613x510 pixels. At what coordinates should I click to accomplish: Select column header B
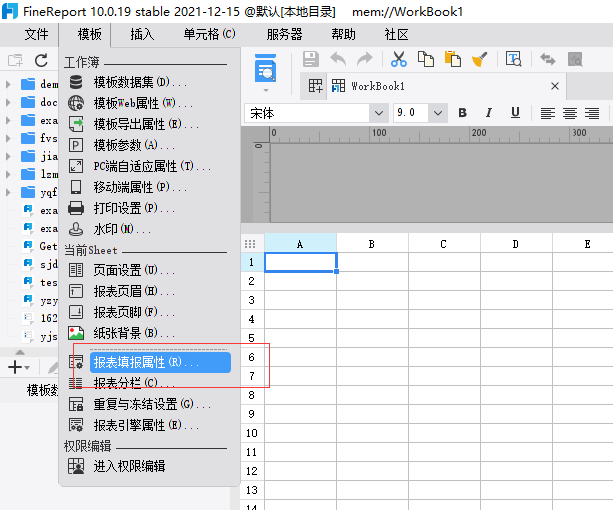tap(372, 244)
